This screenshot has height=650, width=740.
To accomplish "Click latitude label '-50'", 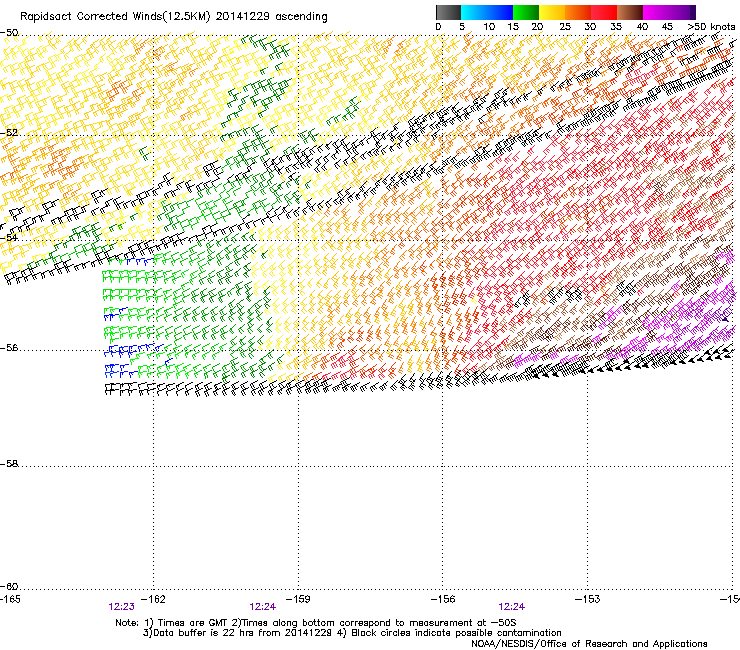I will pos(9,33).
